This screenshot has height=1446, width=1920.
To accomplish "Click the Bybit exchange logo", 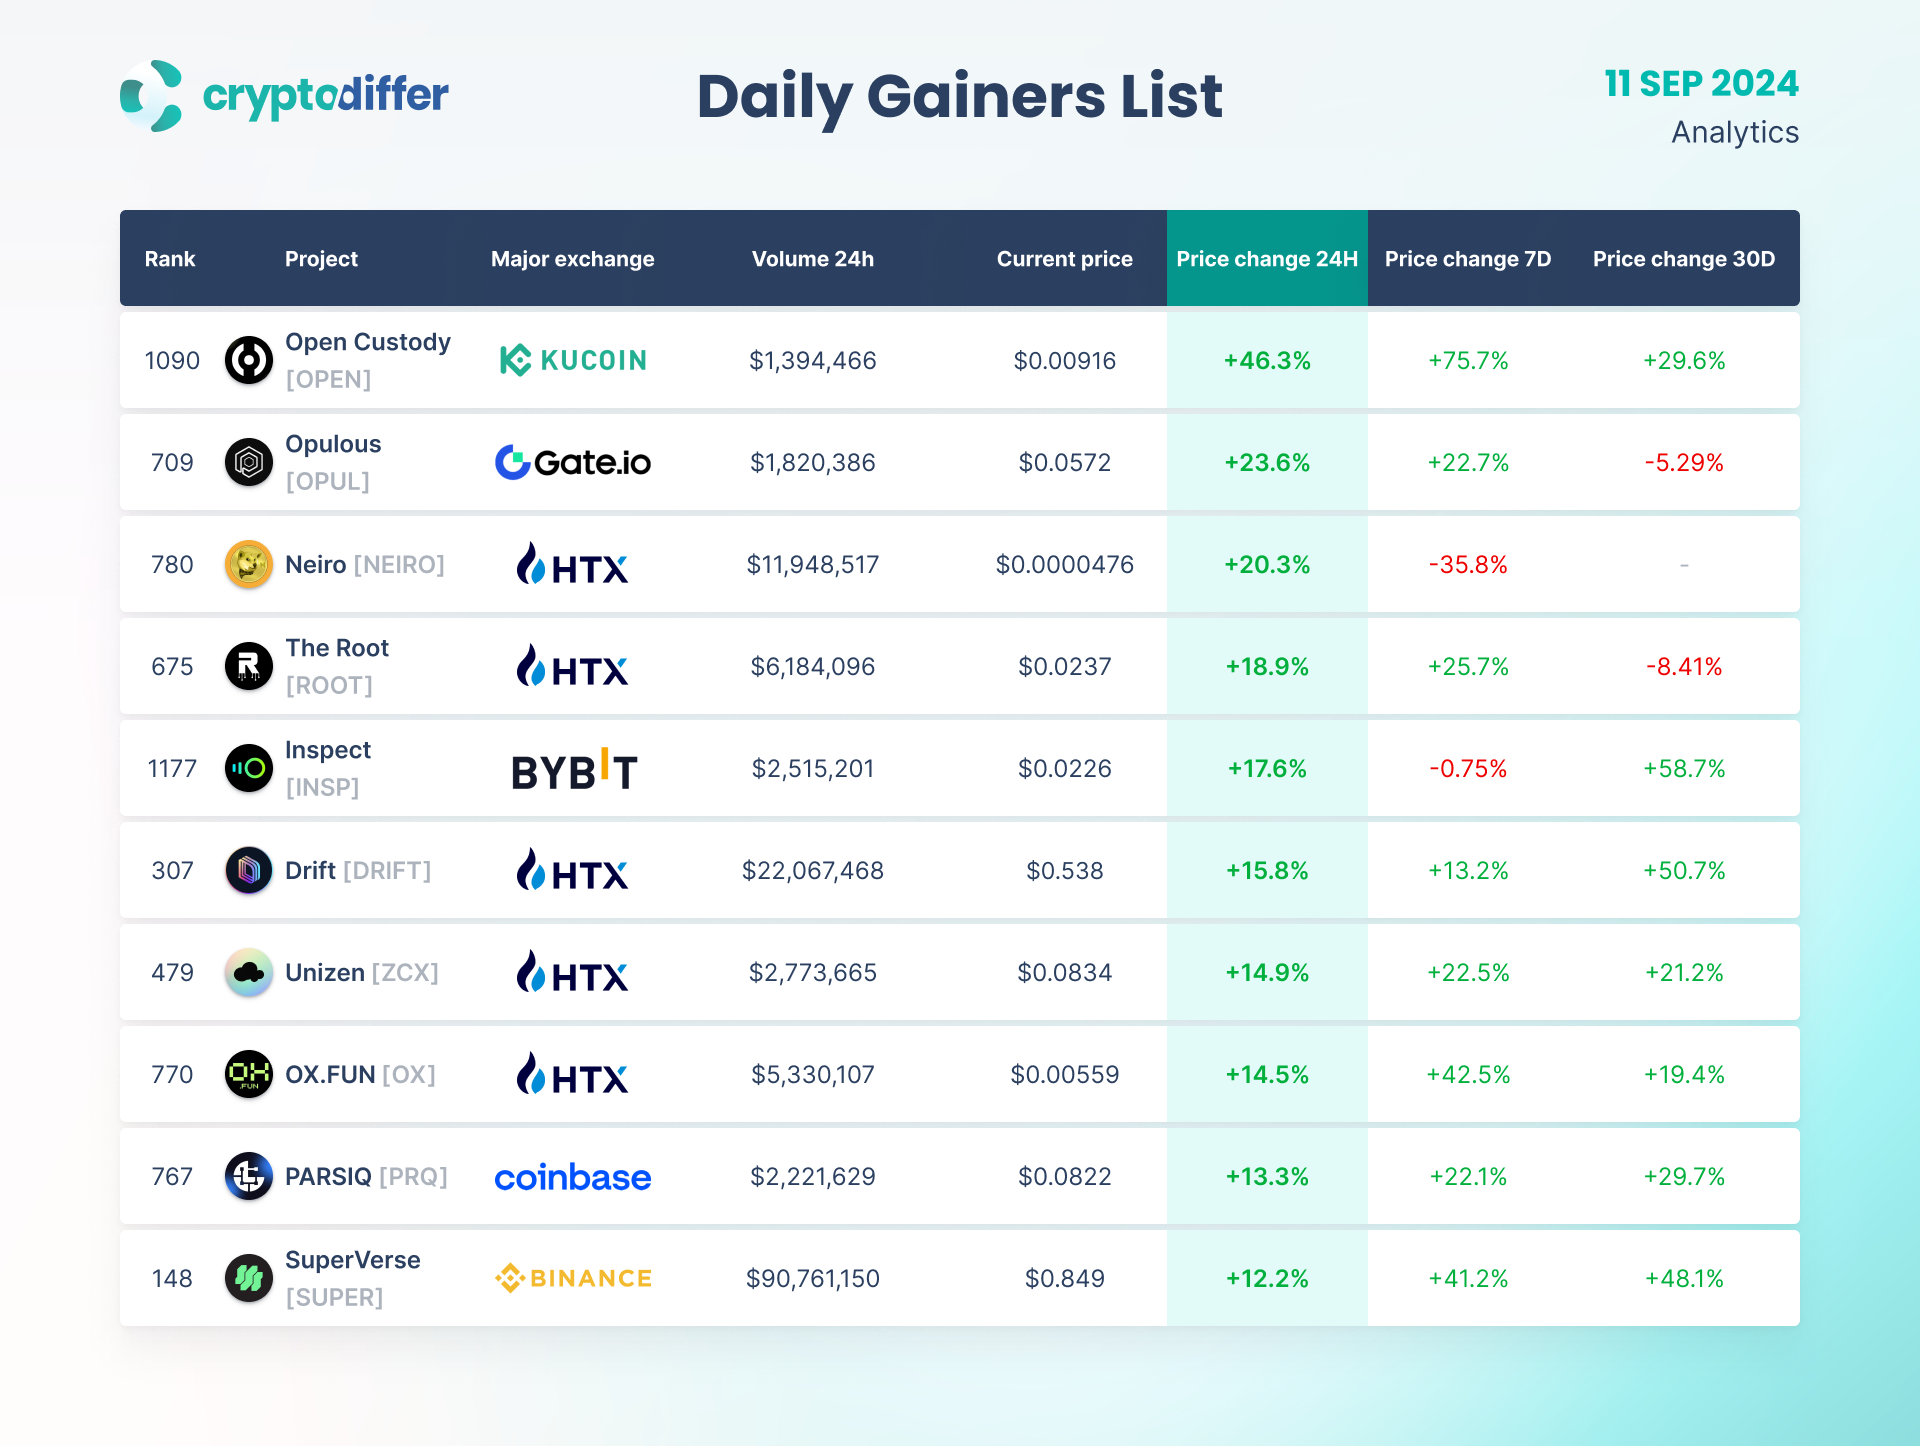I will [x=574, y=770].
